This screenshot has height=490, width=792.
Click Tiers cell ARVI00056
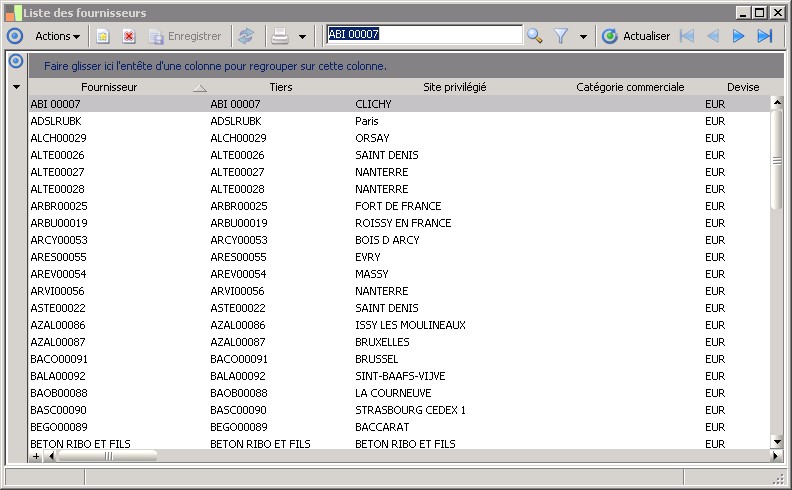click(237, 291)
